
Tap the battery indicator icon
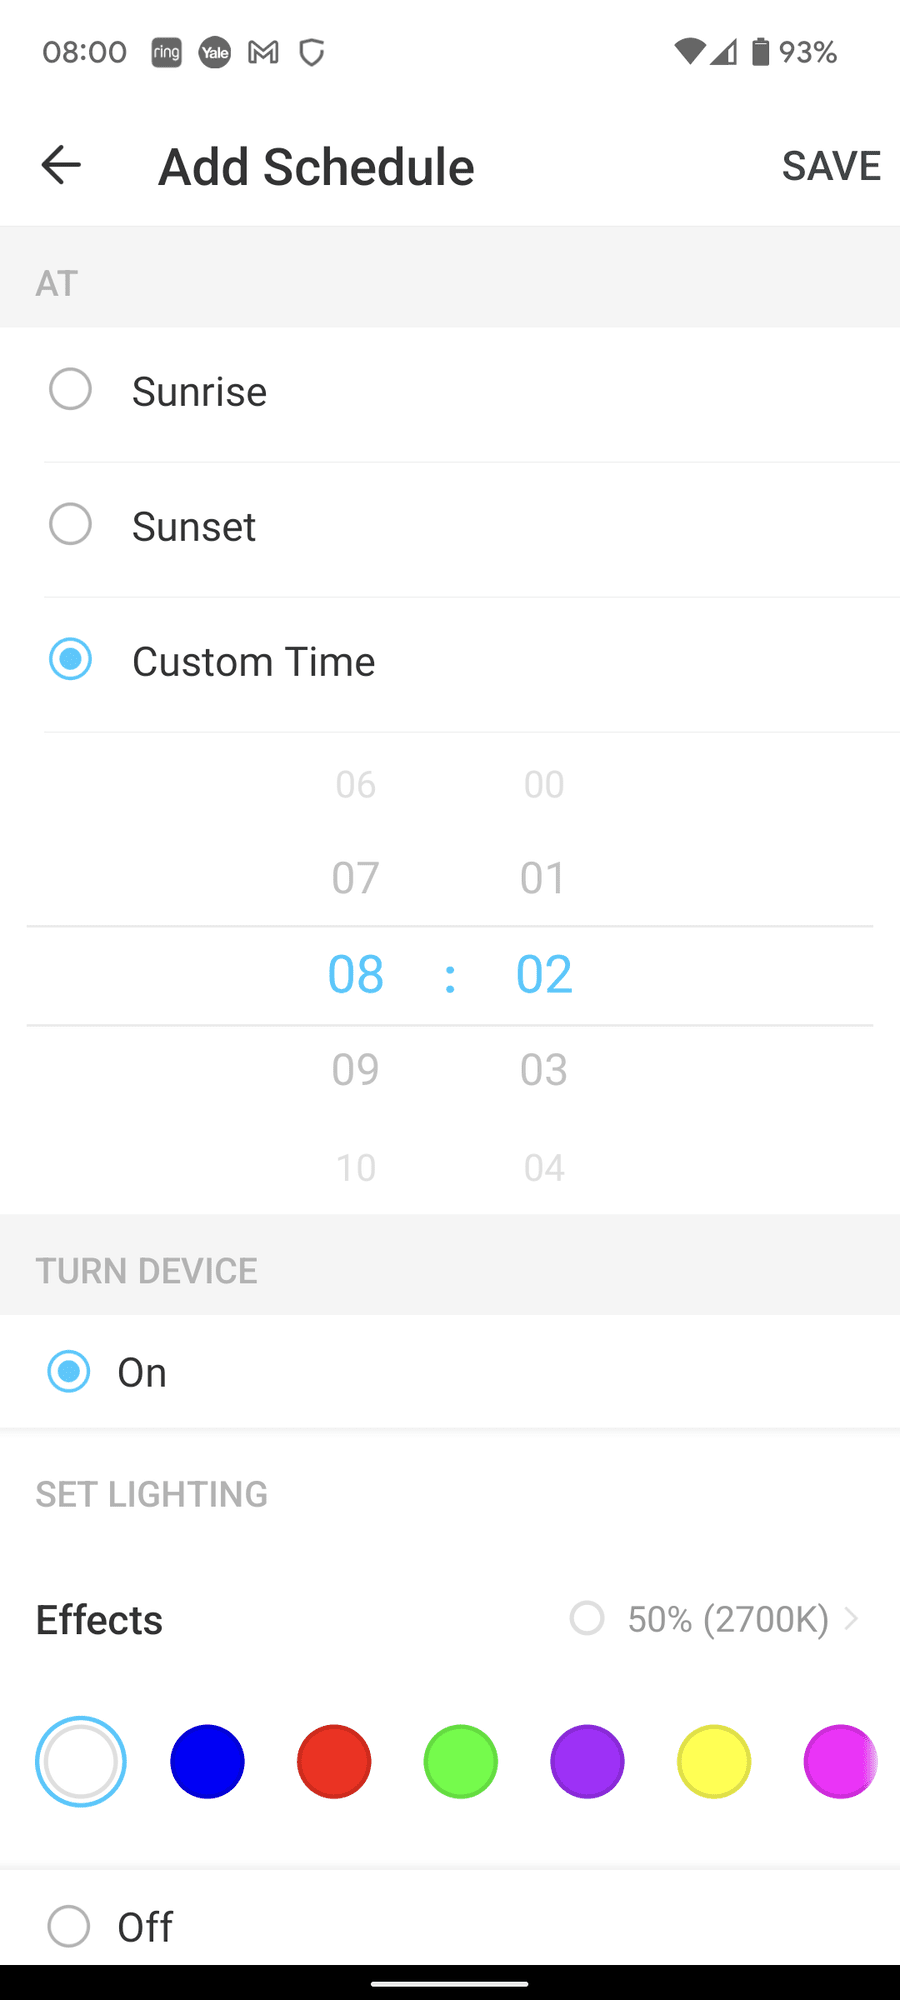click(x=761, y=52)
